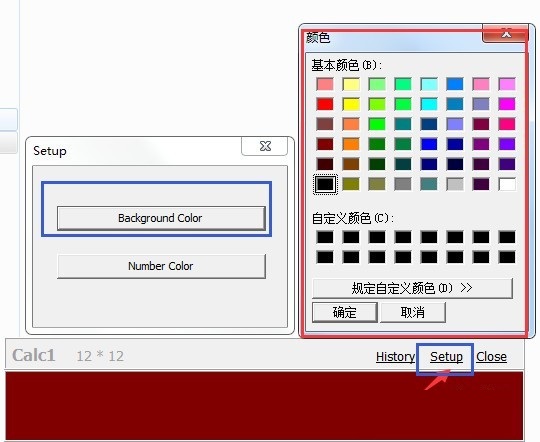Screen dimensions: 540x442
Task: Pick the pure red swatch
Action: pos(325,104)
